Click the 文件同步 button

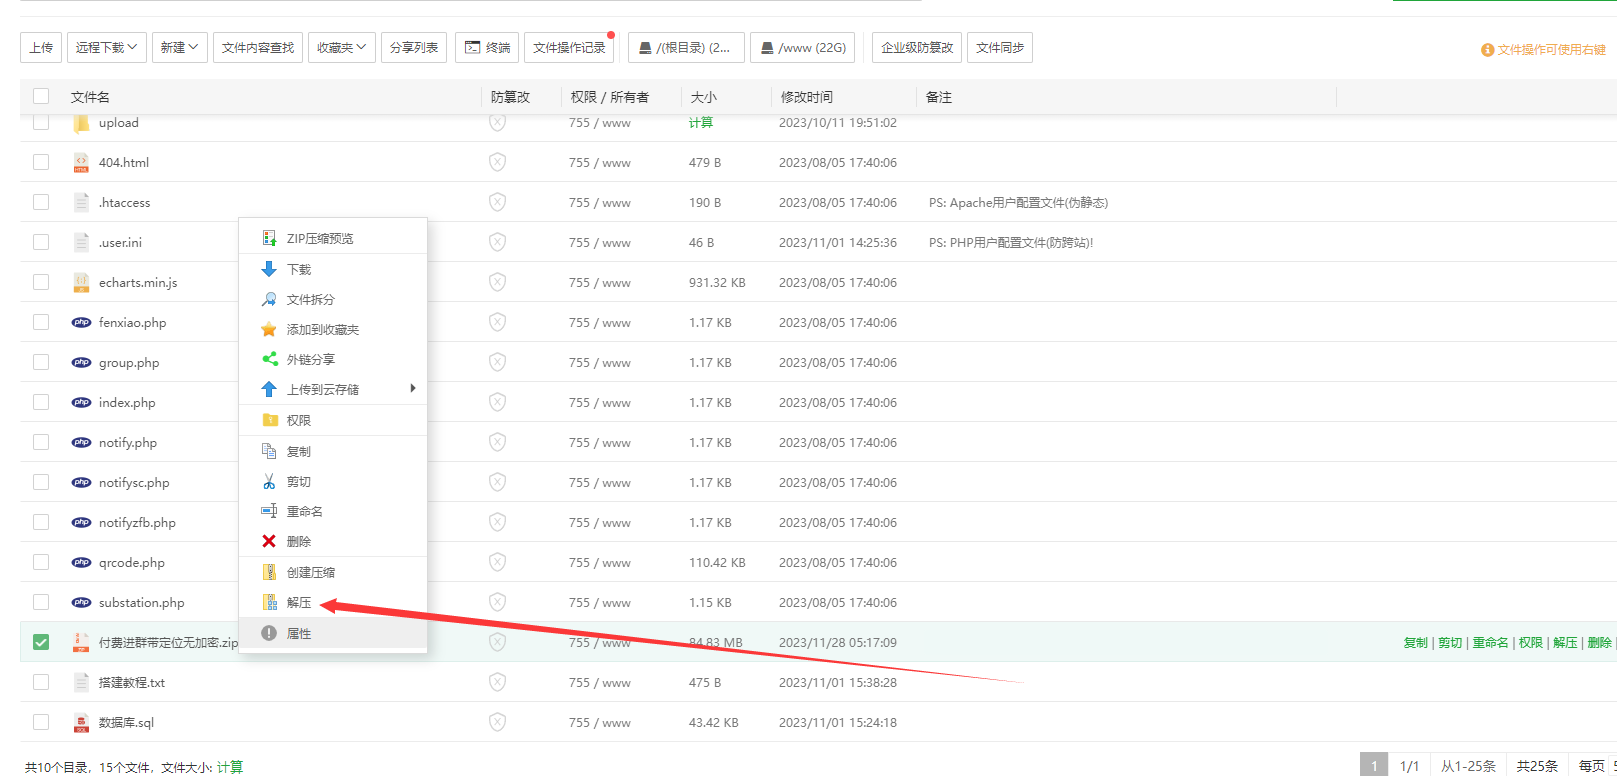point(1000,47)
